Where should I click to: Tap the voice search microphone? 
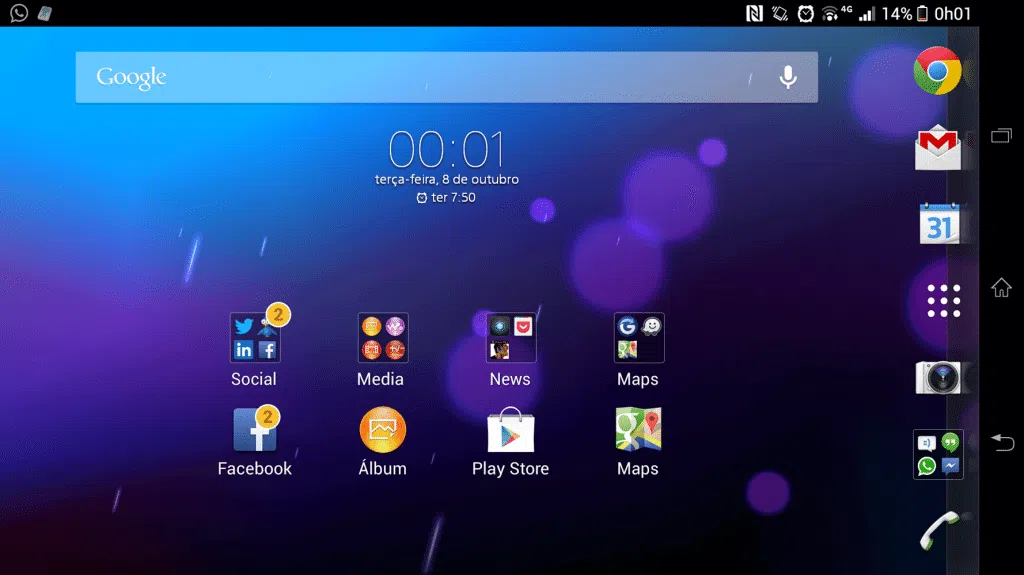click(788, 77)
